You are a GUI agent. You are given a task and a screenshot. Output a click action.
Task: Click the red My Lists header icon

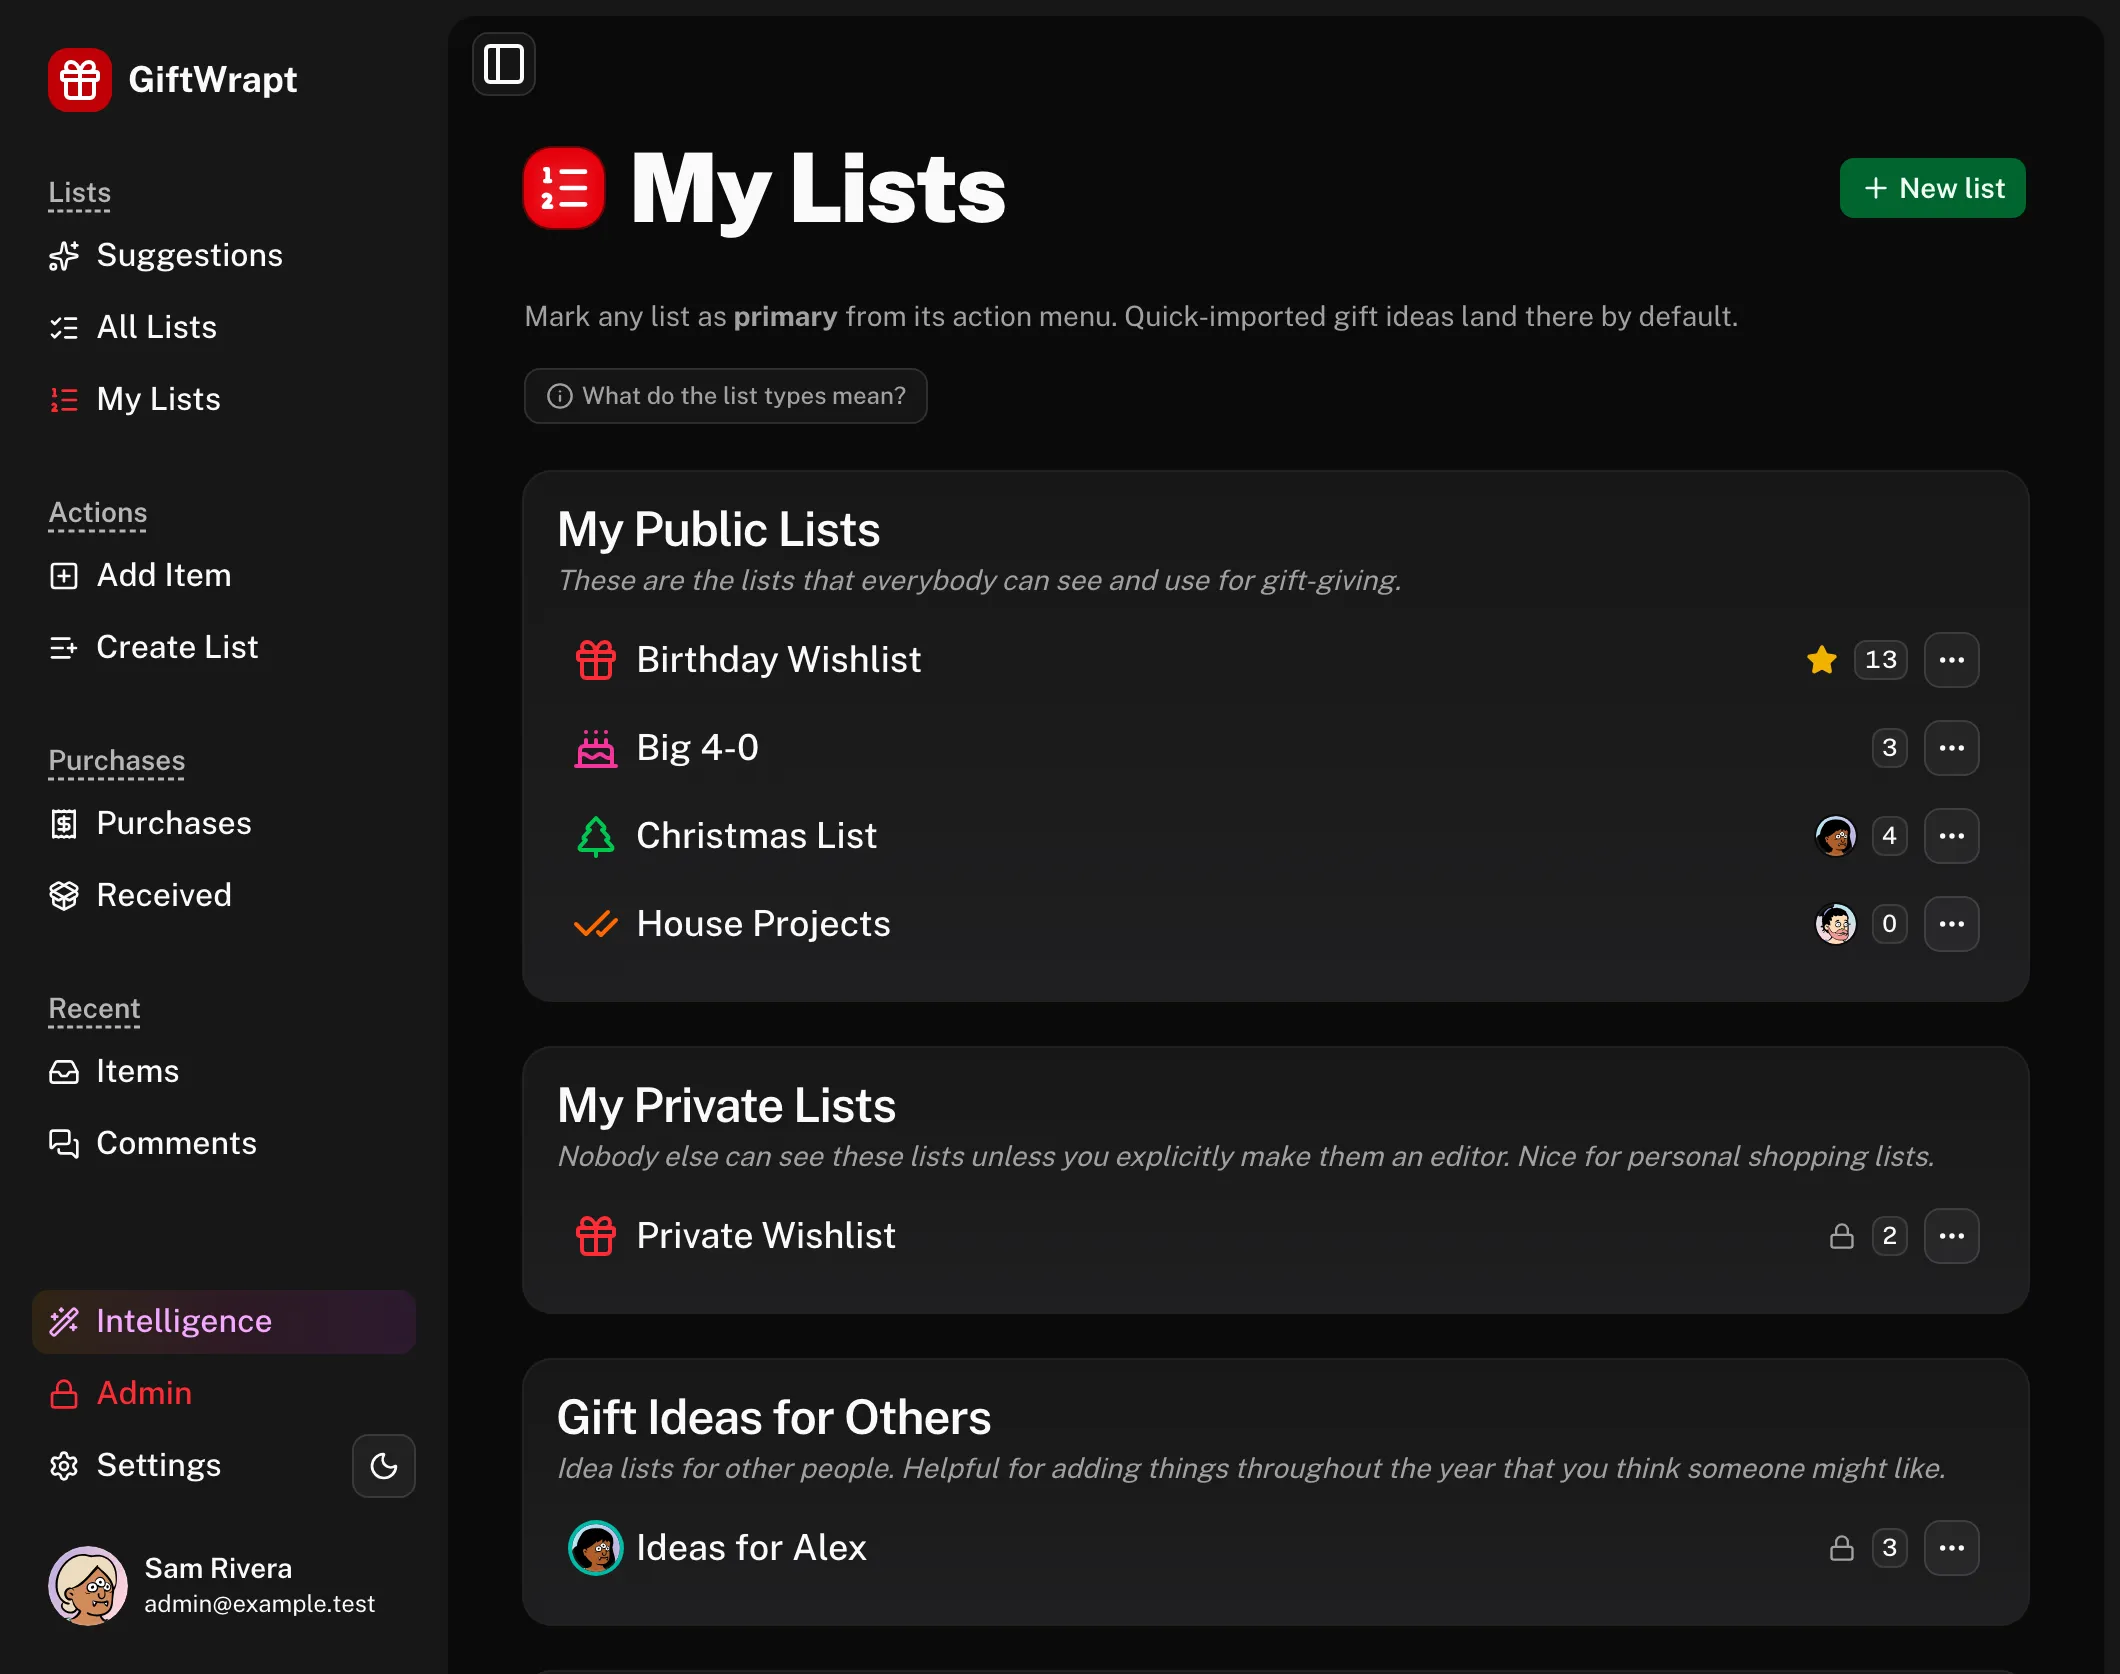(564, 188)
